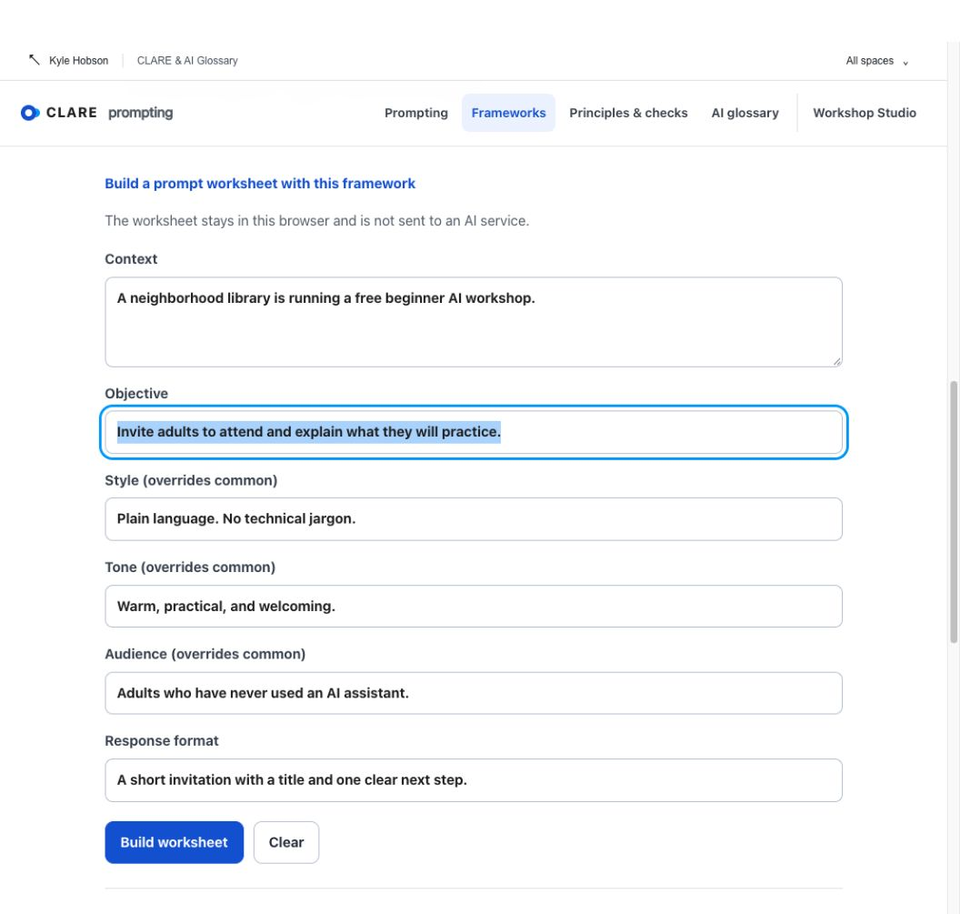Click the CLARE & AI Glossary breadcrumb
The image size is (960, 914).
click(187, 61)
